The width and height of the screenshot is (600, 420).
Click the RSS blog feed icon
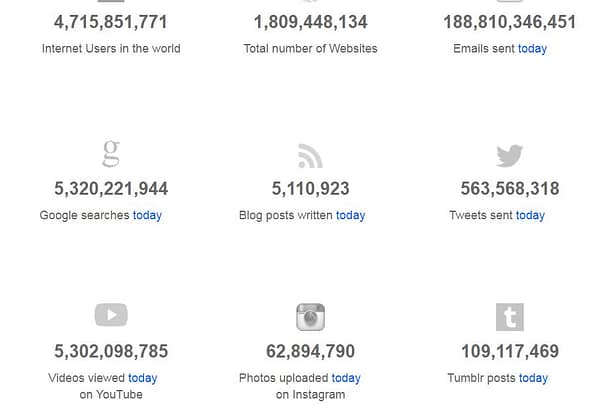click(310, 155)
